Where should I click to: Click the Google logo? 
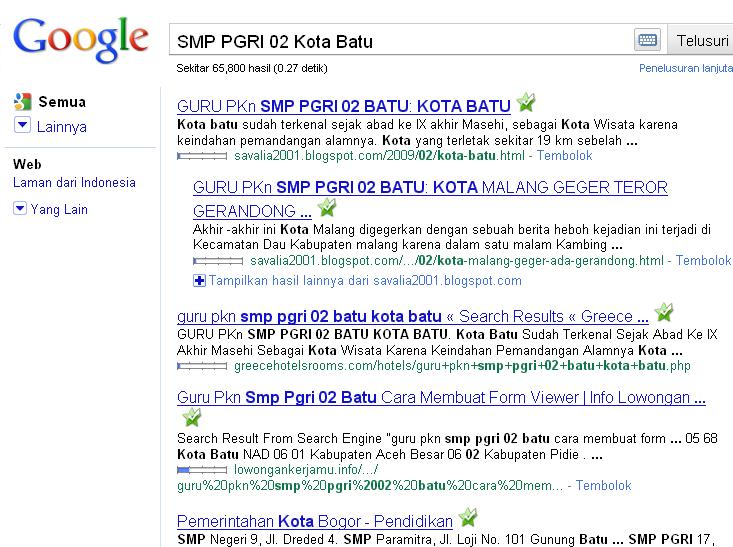80,39
